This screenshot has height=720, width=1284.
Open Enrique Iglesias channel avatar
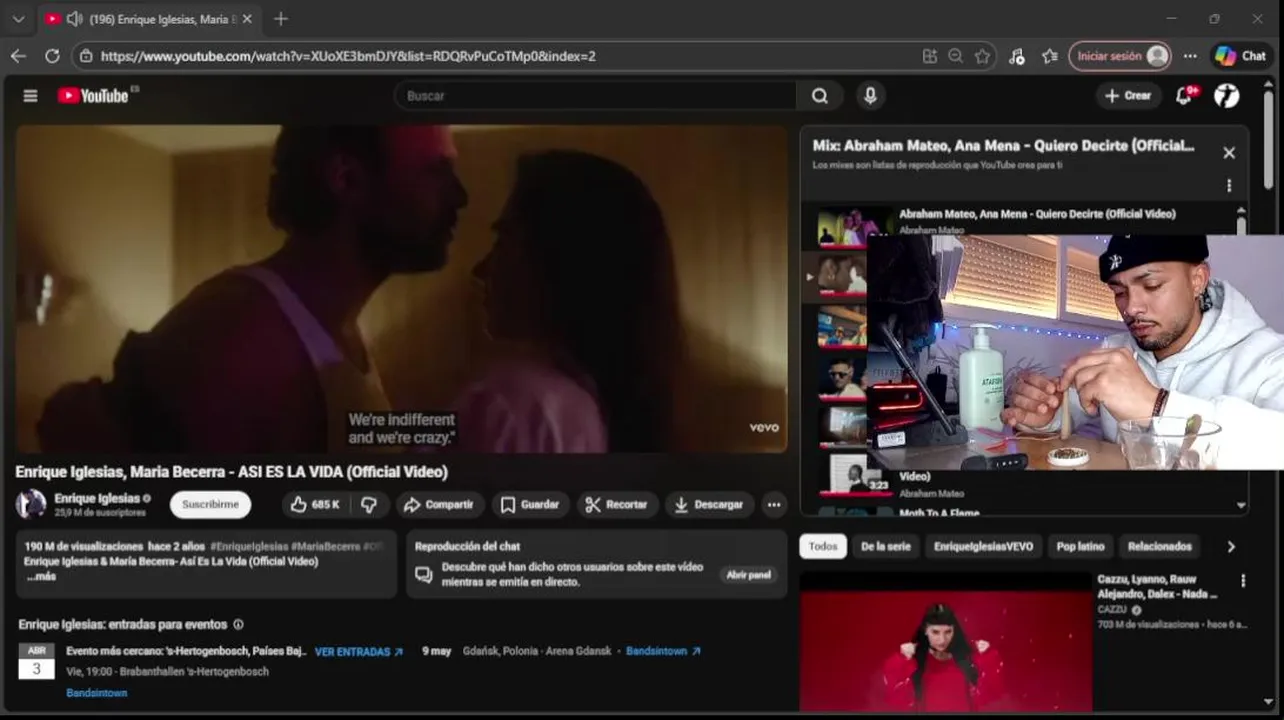[31, 504]
